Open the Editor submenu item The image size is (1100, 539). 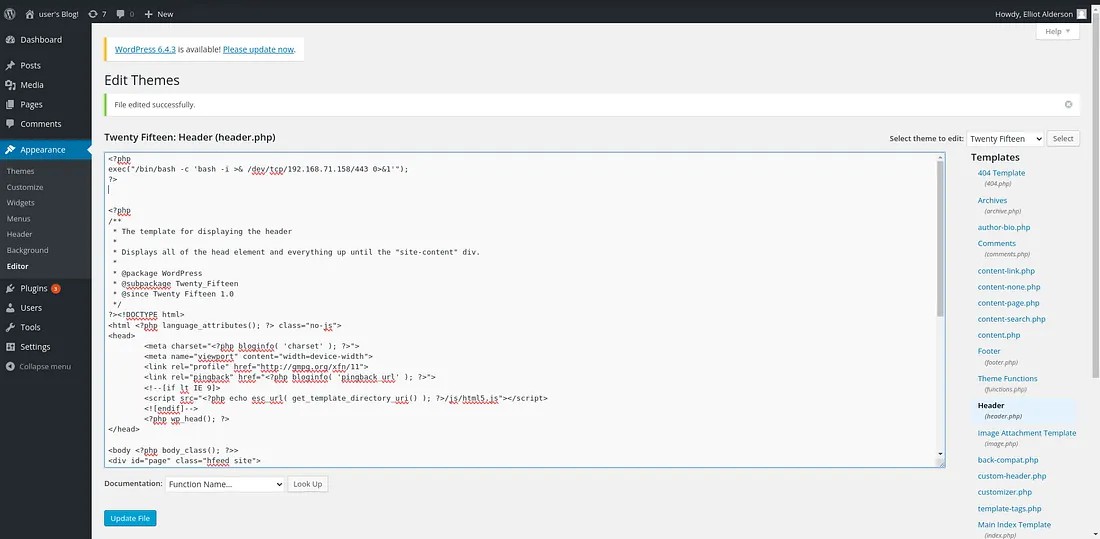[x=18, y=266]
